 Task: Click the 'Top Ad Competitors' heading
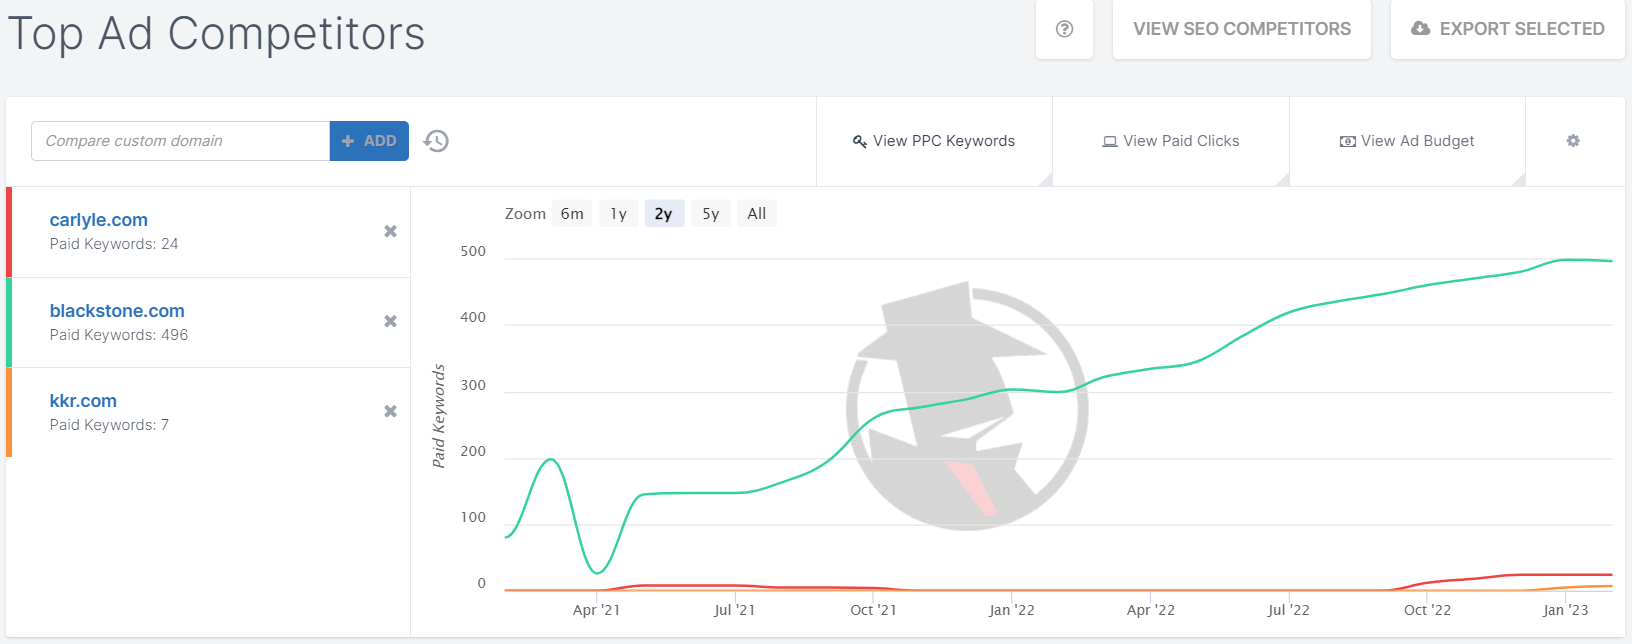(216, 33)
